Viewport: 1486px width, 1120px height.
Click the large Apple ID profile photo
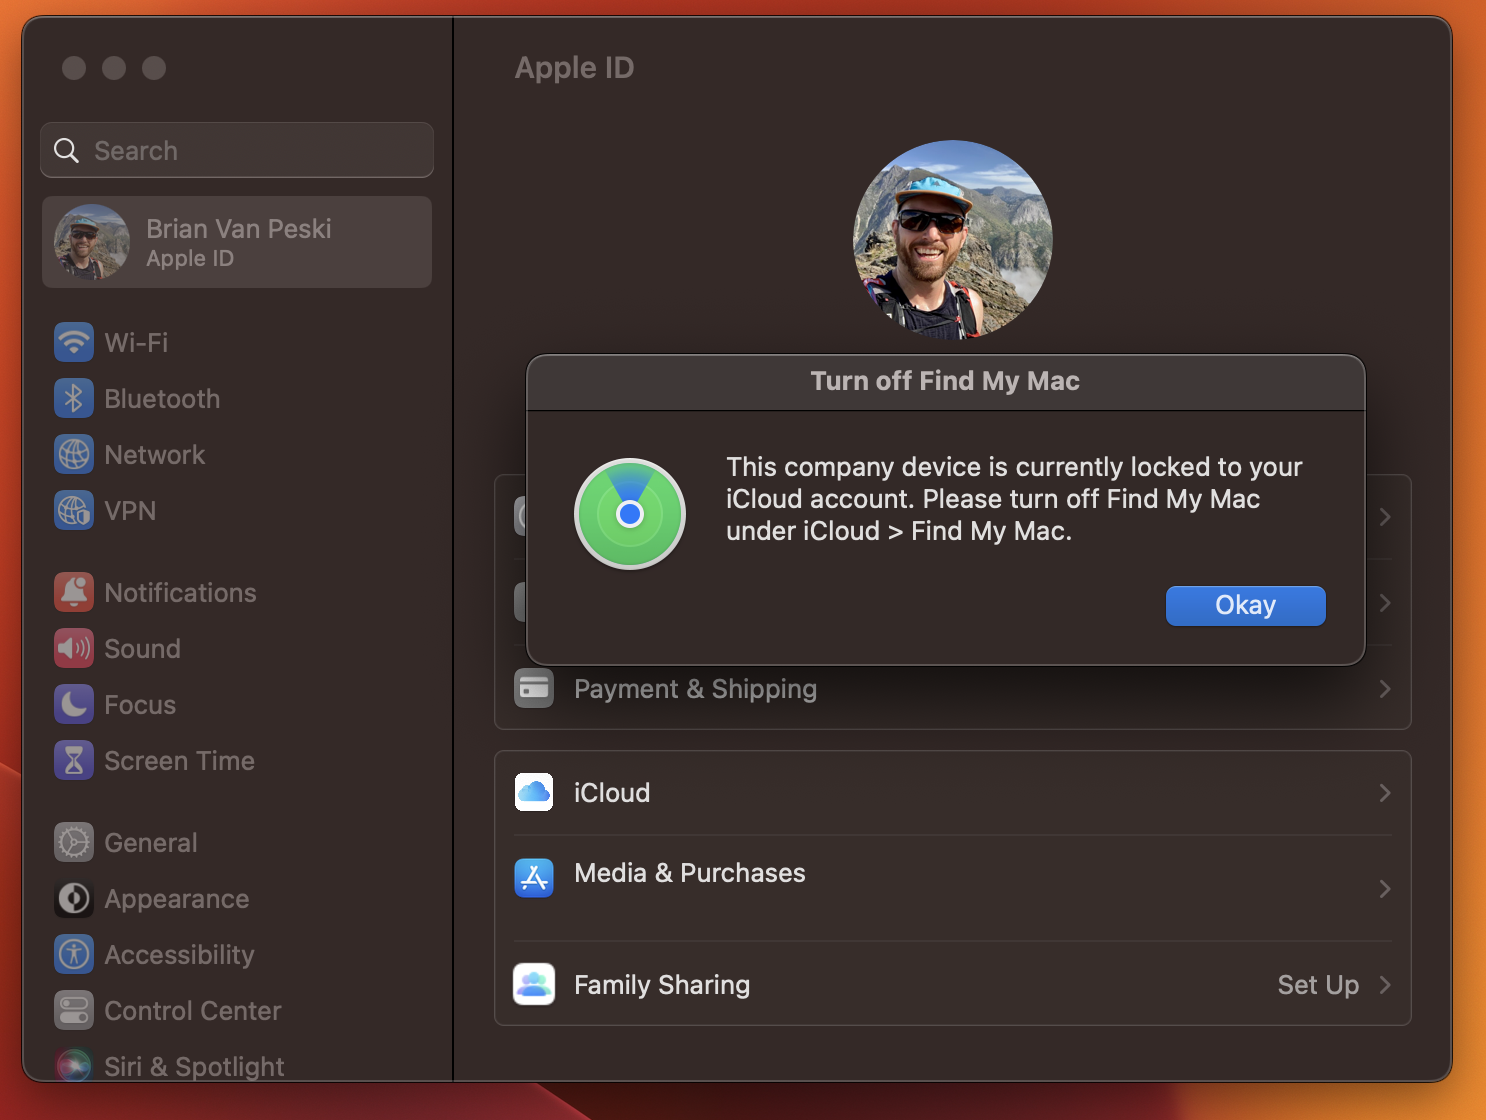pyautogui.click(x=952, y=240)
